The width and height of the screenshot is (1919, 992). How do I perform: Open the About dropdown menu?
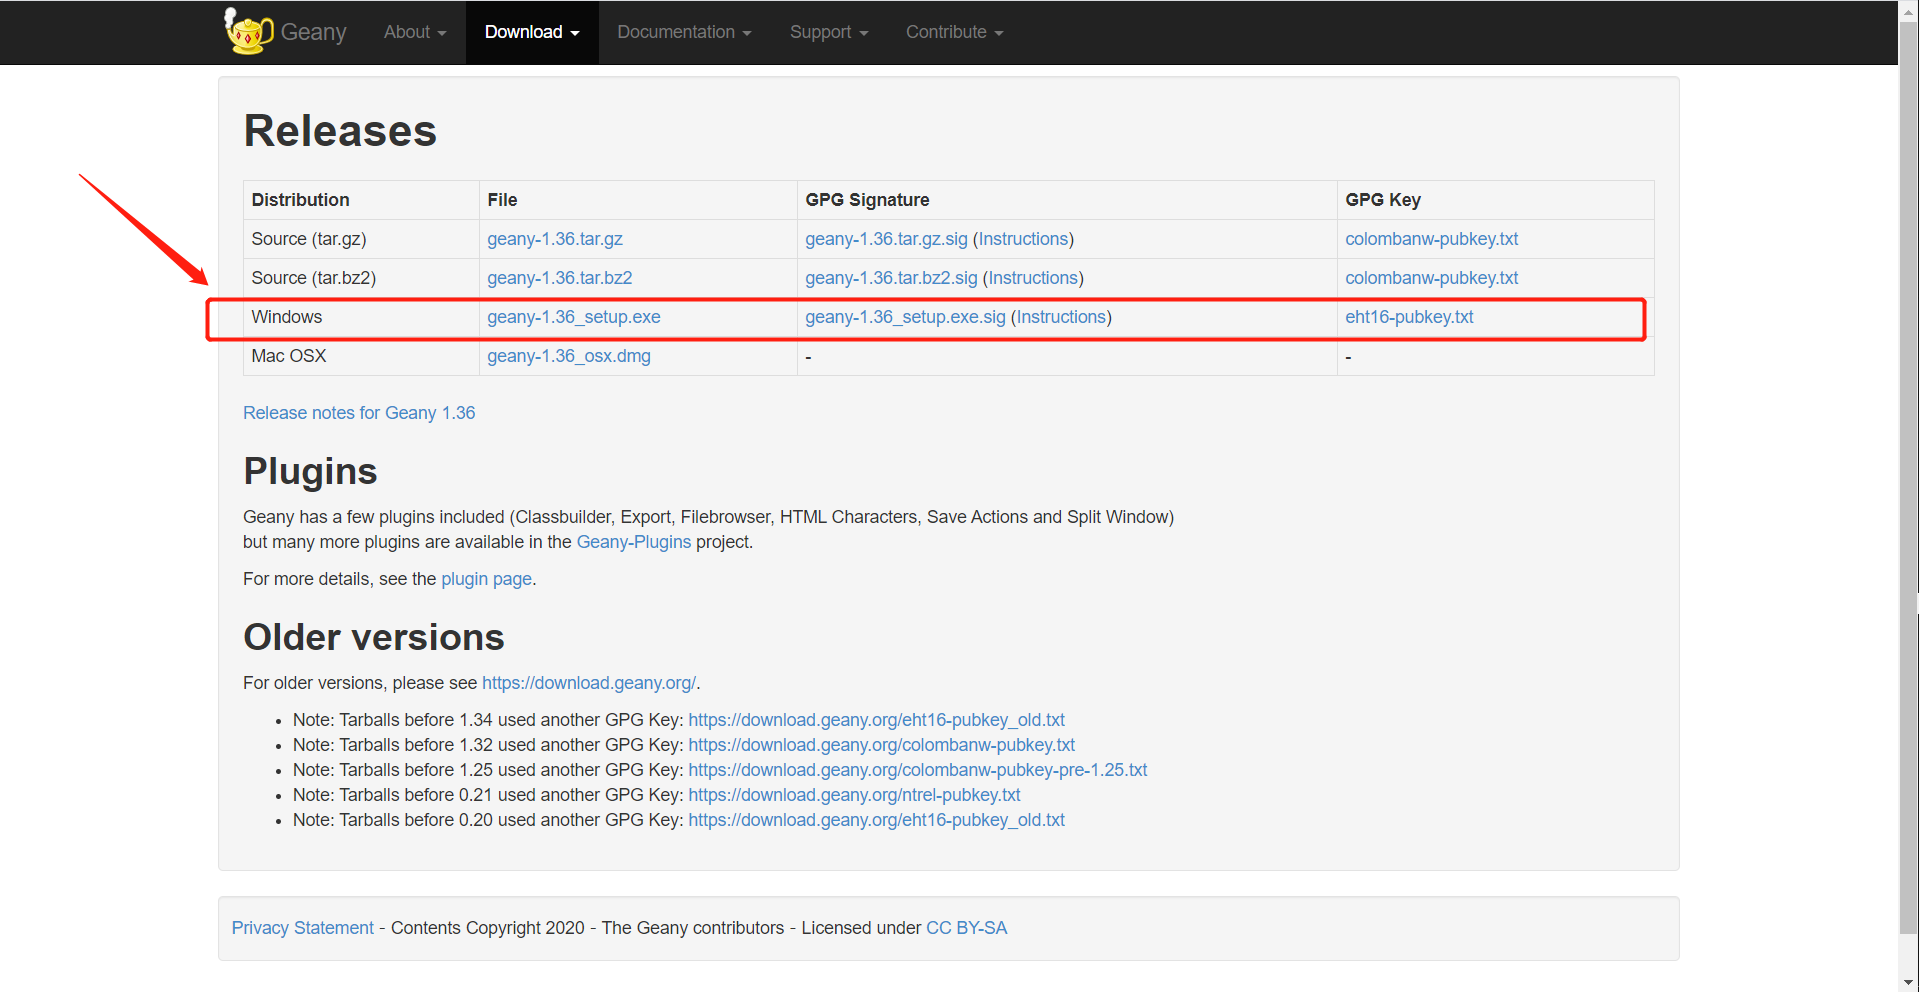(x=415, y=32)
